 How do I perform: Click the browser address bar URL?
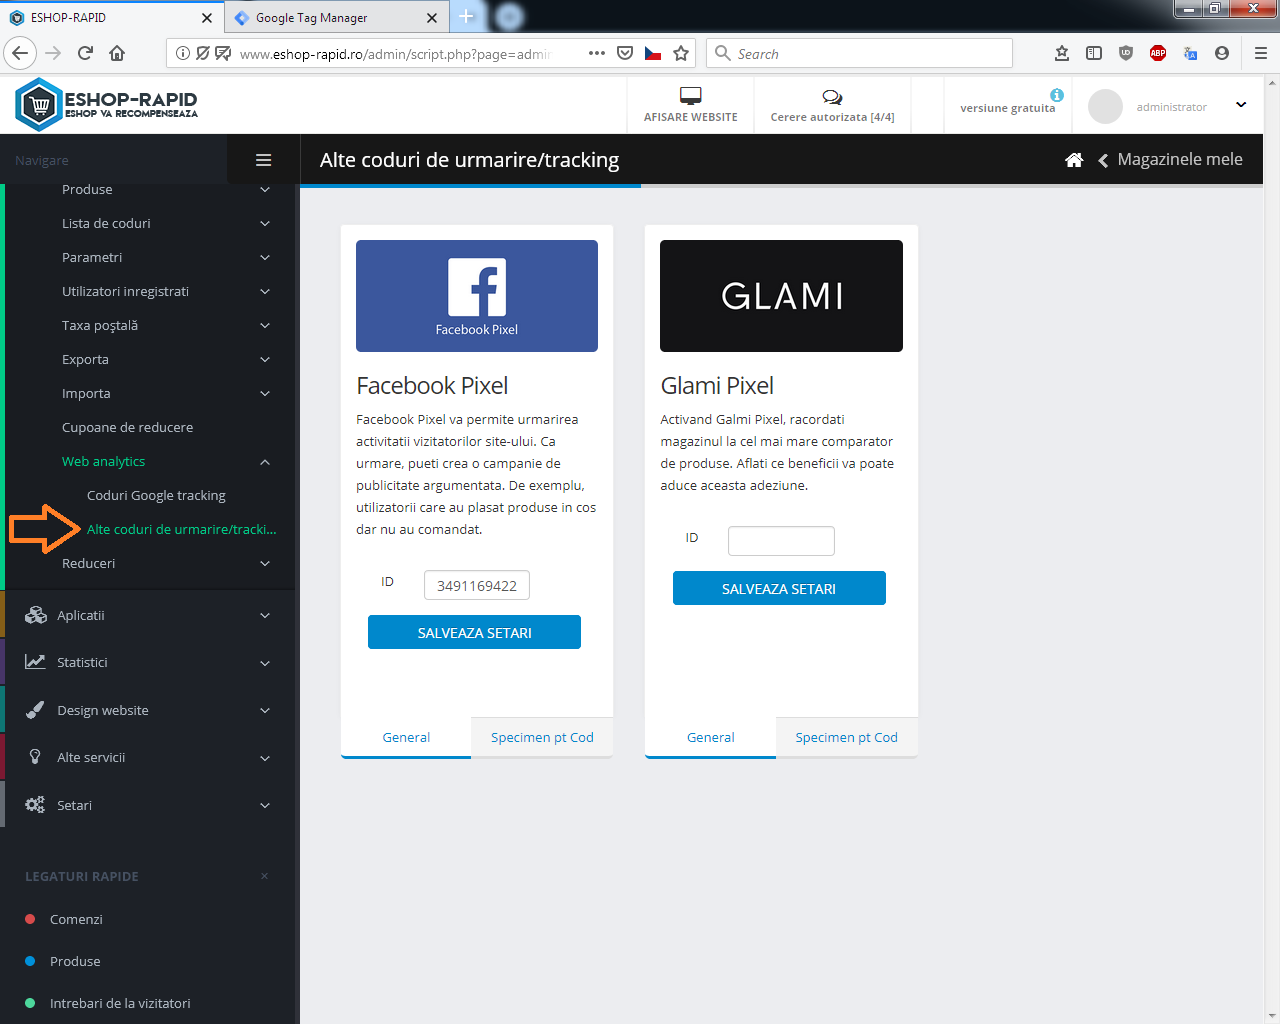click(395, 54)
